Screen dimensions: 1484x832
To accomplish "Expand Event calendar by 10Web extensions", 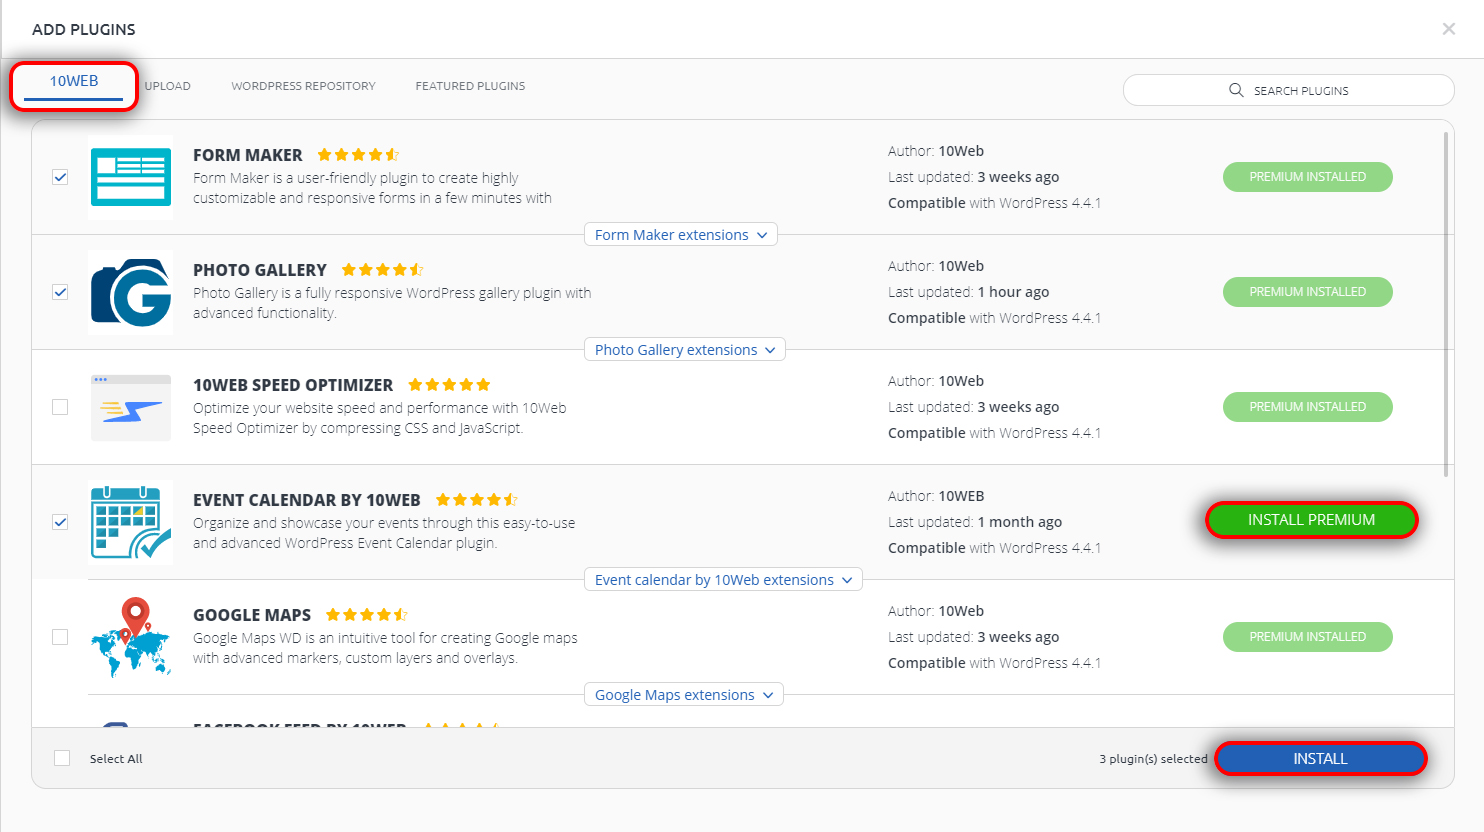I will pyautogui.click(x=723, y=580).
